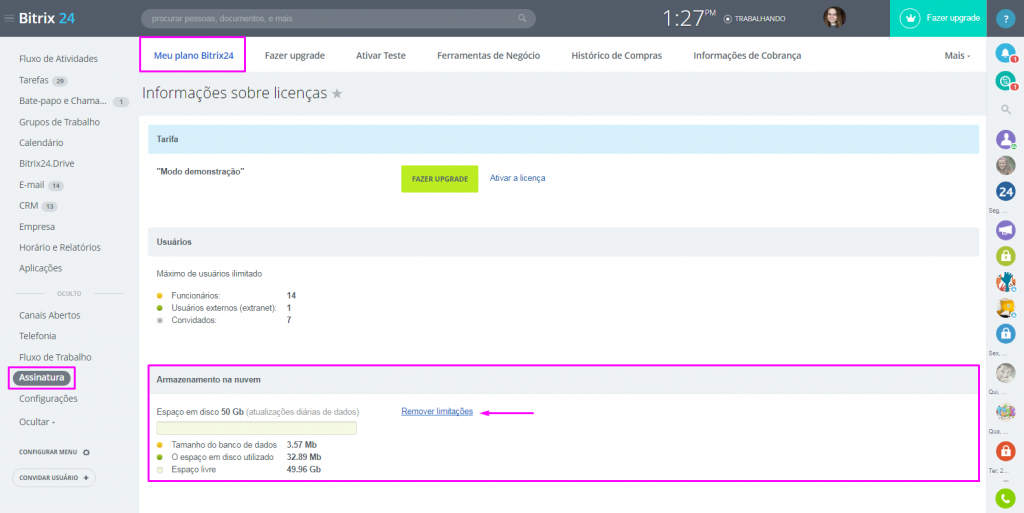
Task: Open the hamburger menu beside Bitrix 24 logo
Action: [9, 18]
